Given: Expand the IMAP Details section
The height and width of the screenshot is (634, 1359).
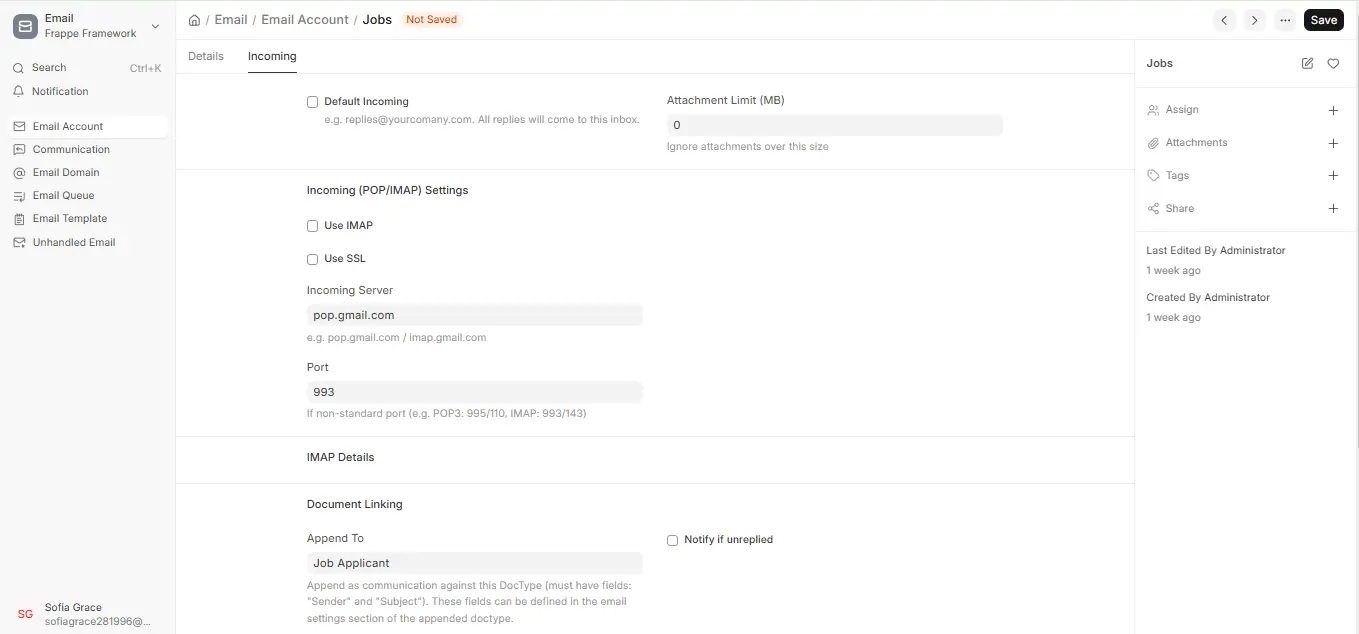Looking at the screenshot, I should pyautogui.click(x=340, y=457).
